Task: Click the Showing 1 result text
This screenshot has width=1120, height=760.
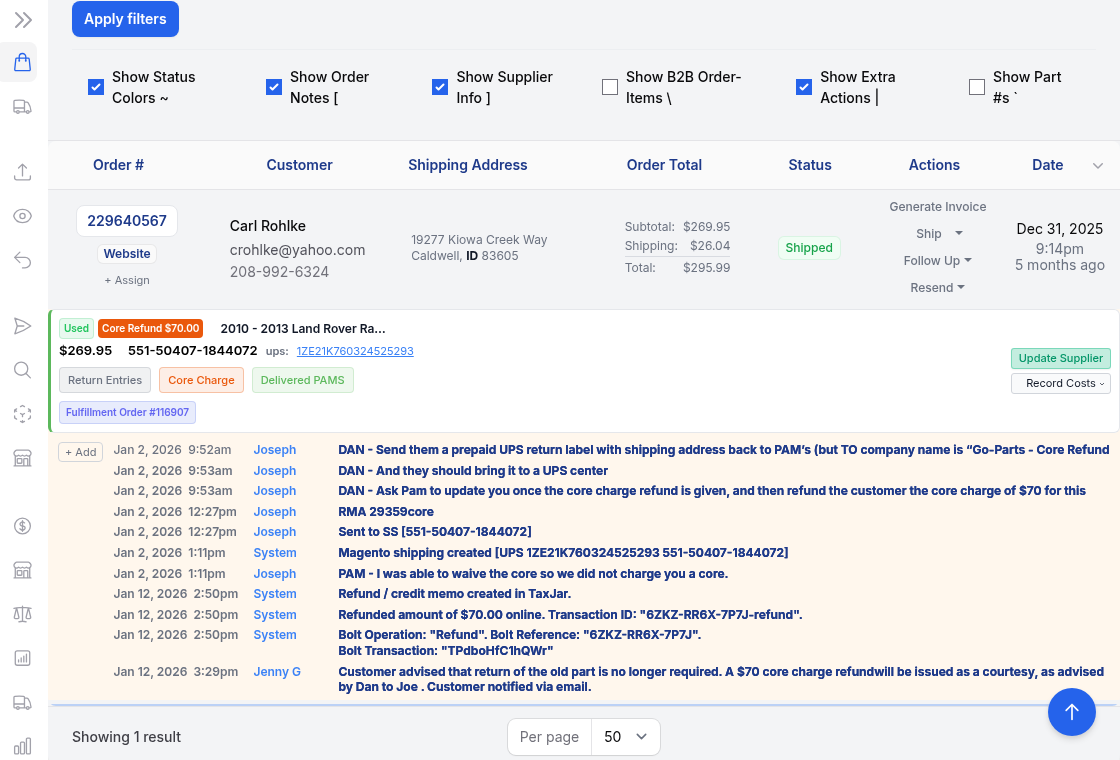Action: tap(126, 737)
